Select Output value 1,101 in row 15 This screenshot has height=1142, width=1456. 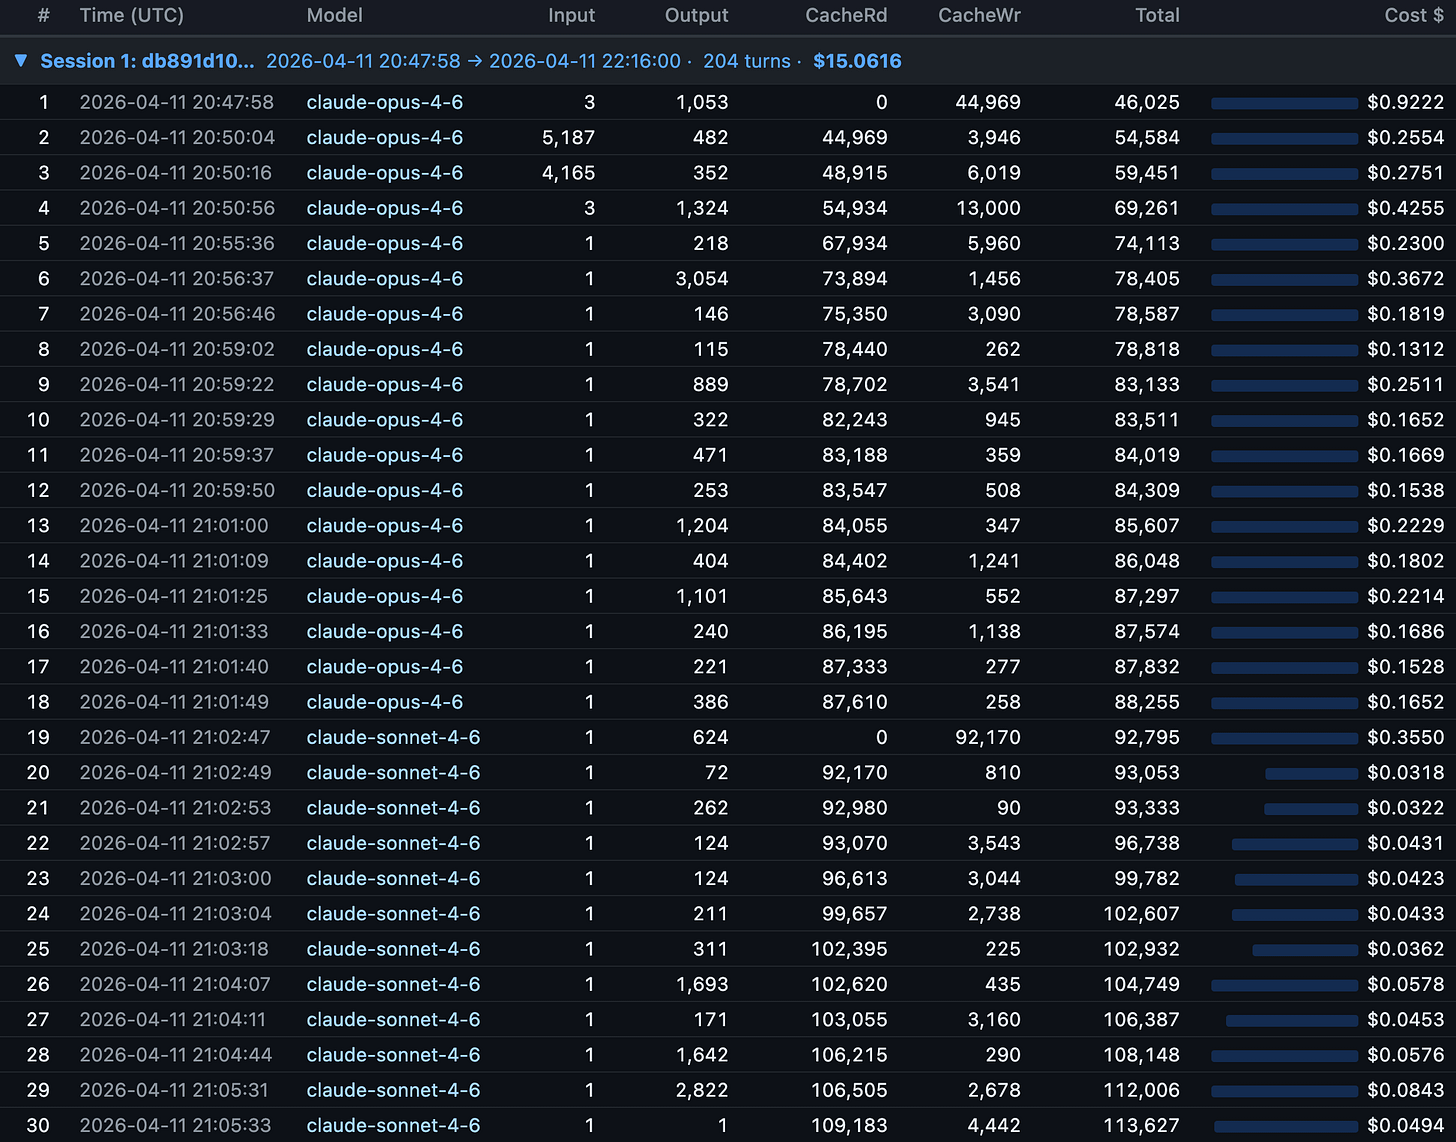point(702,596)
